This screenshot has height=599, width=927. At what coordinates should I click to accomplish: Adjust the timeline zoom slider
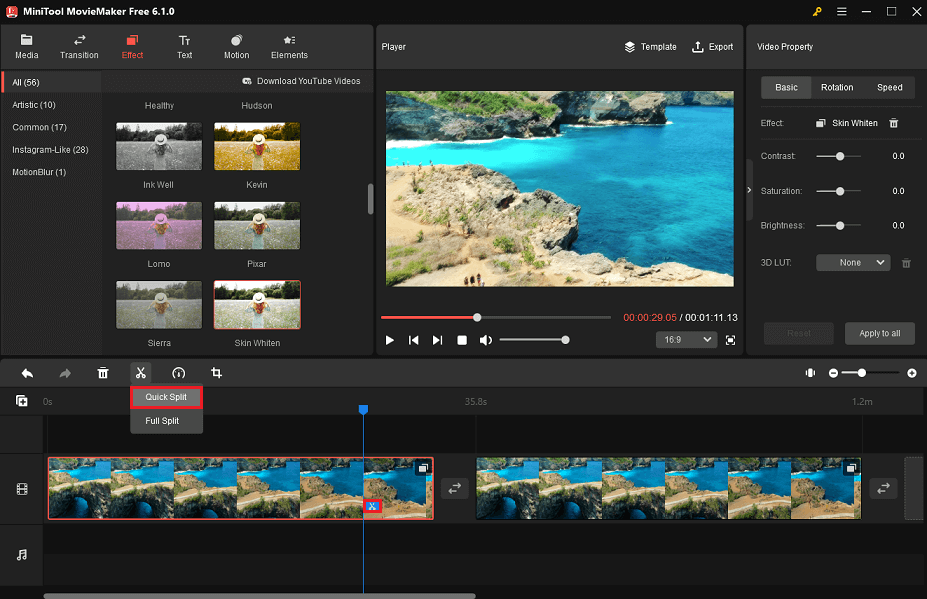coord(872,373)
